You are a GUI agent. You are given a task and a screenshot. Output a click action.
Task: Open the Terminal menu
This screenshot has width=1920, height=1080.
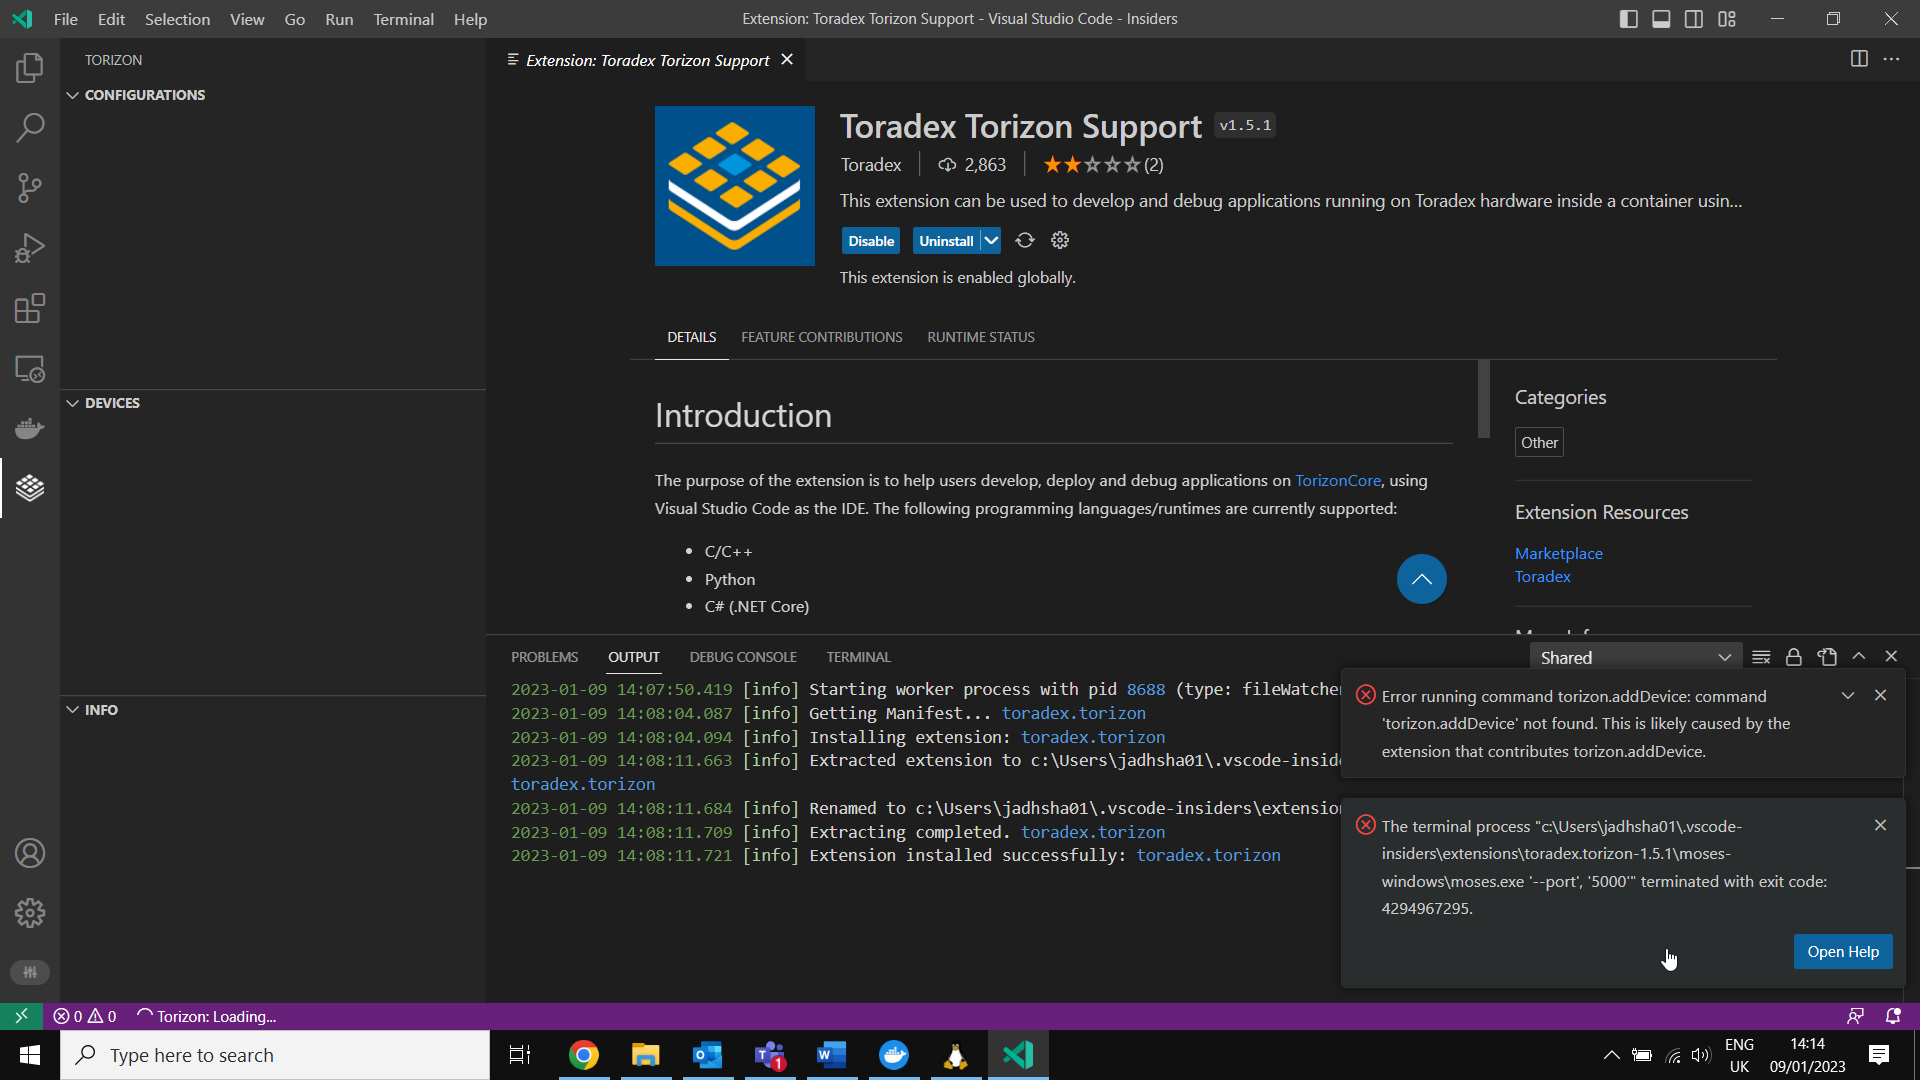(x=403, y=19)
